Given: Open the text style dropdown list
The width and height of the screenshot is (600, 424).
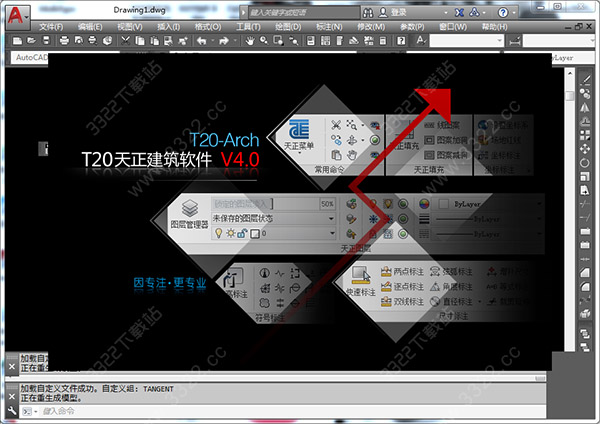Looking at the screenshot, I should pyautogui.click(x=499, y=41).
